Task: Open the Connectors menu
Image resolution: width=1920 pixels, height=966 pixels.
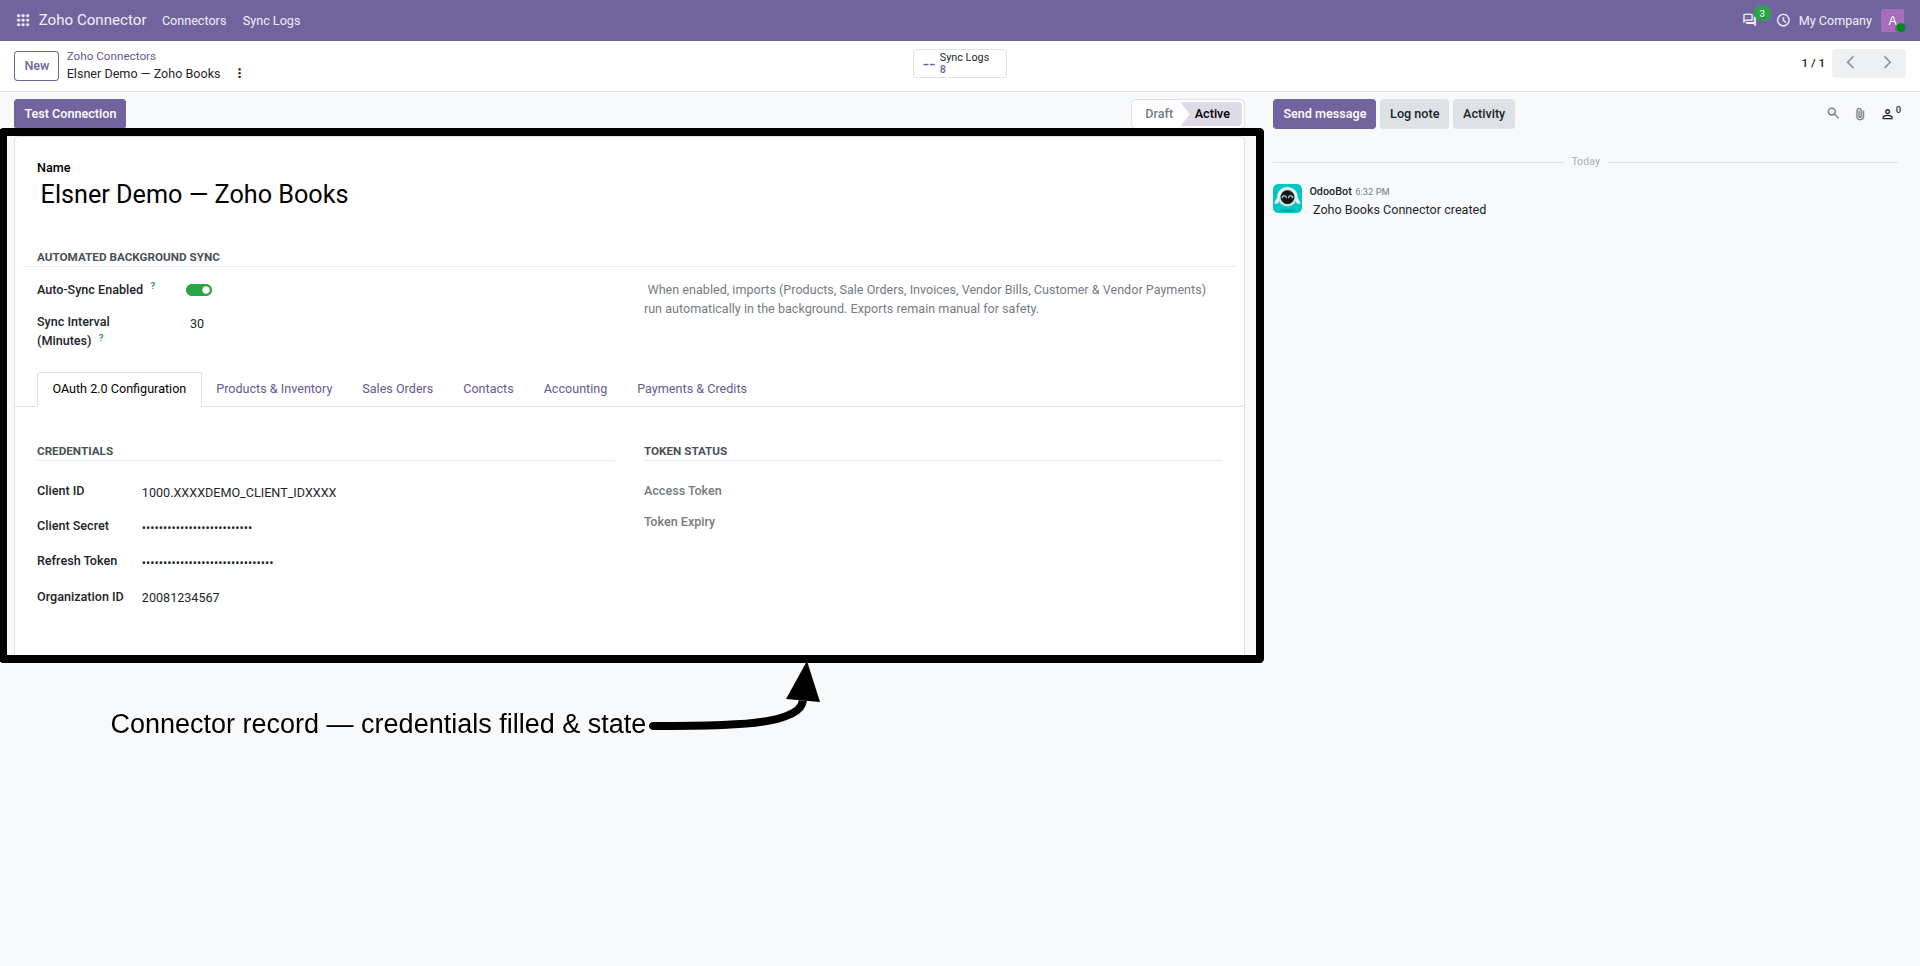Action: [x=194, y=20]
